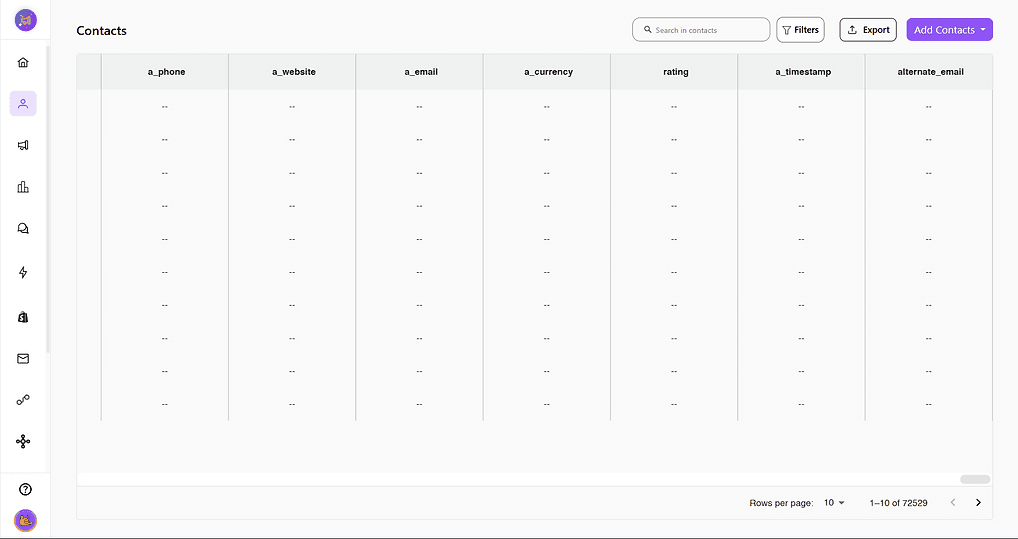Go to previous page of contacts
Viewport: 1018px width, 539px height.
pos(953,503)
